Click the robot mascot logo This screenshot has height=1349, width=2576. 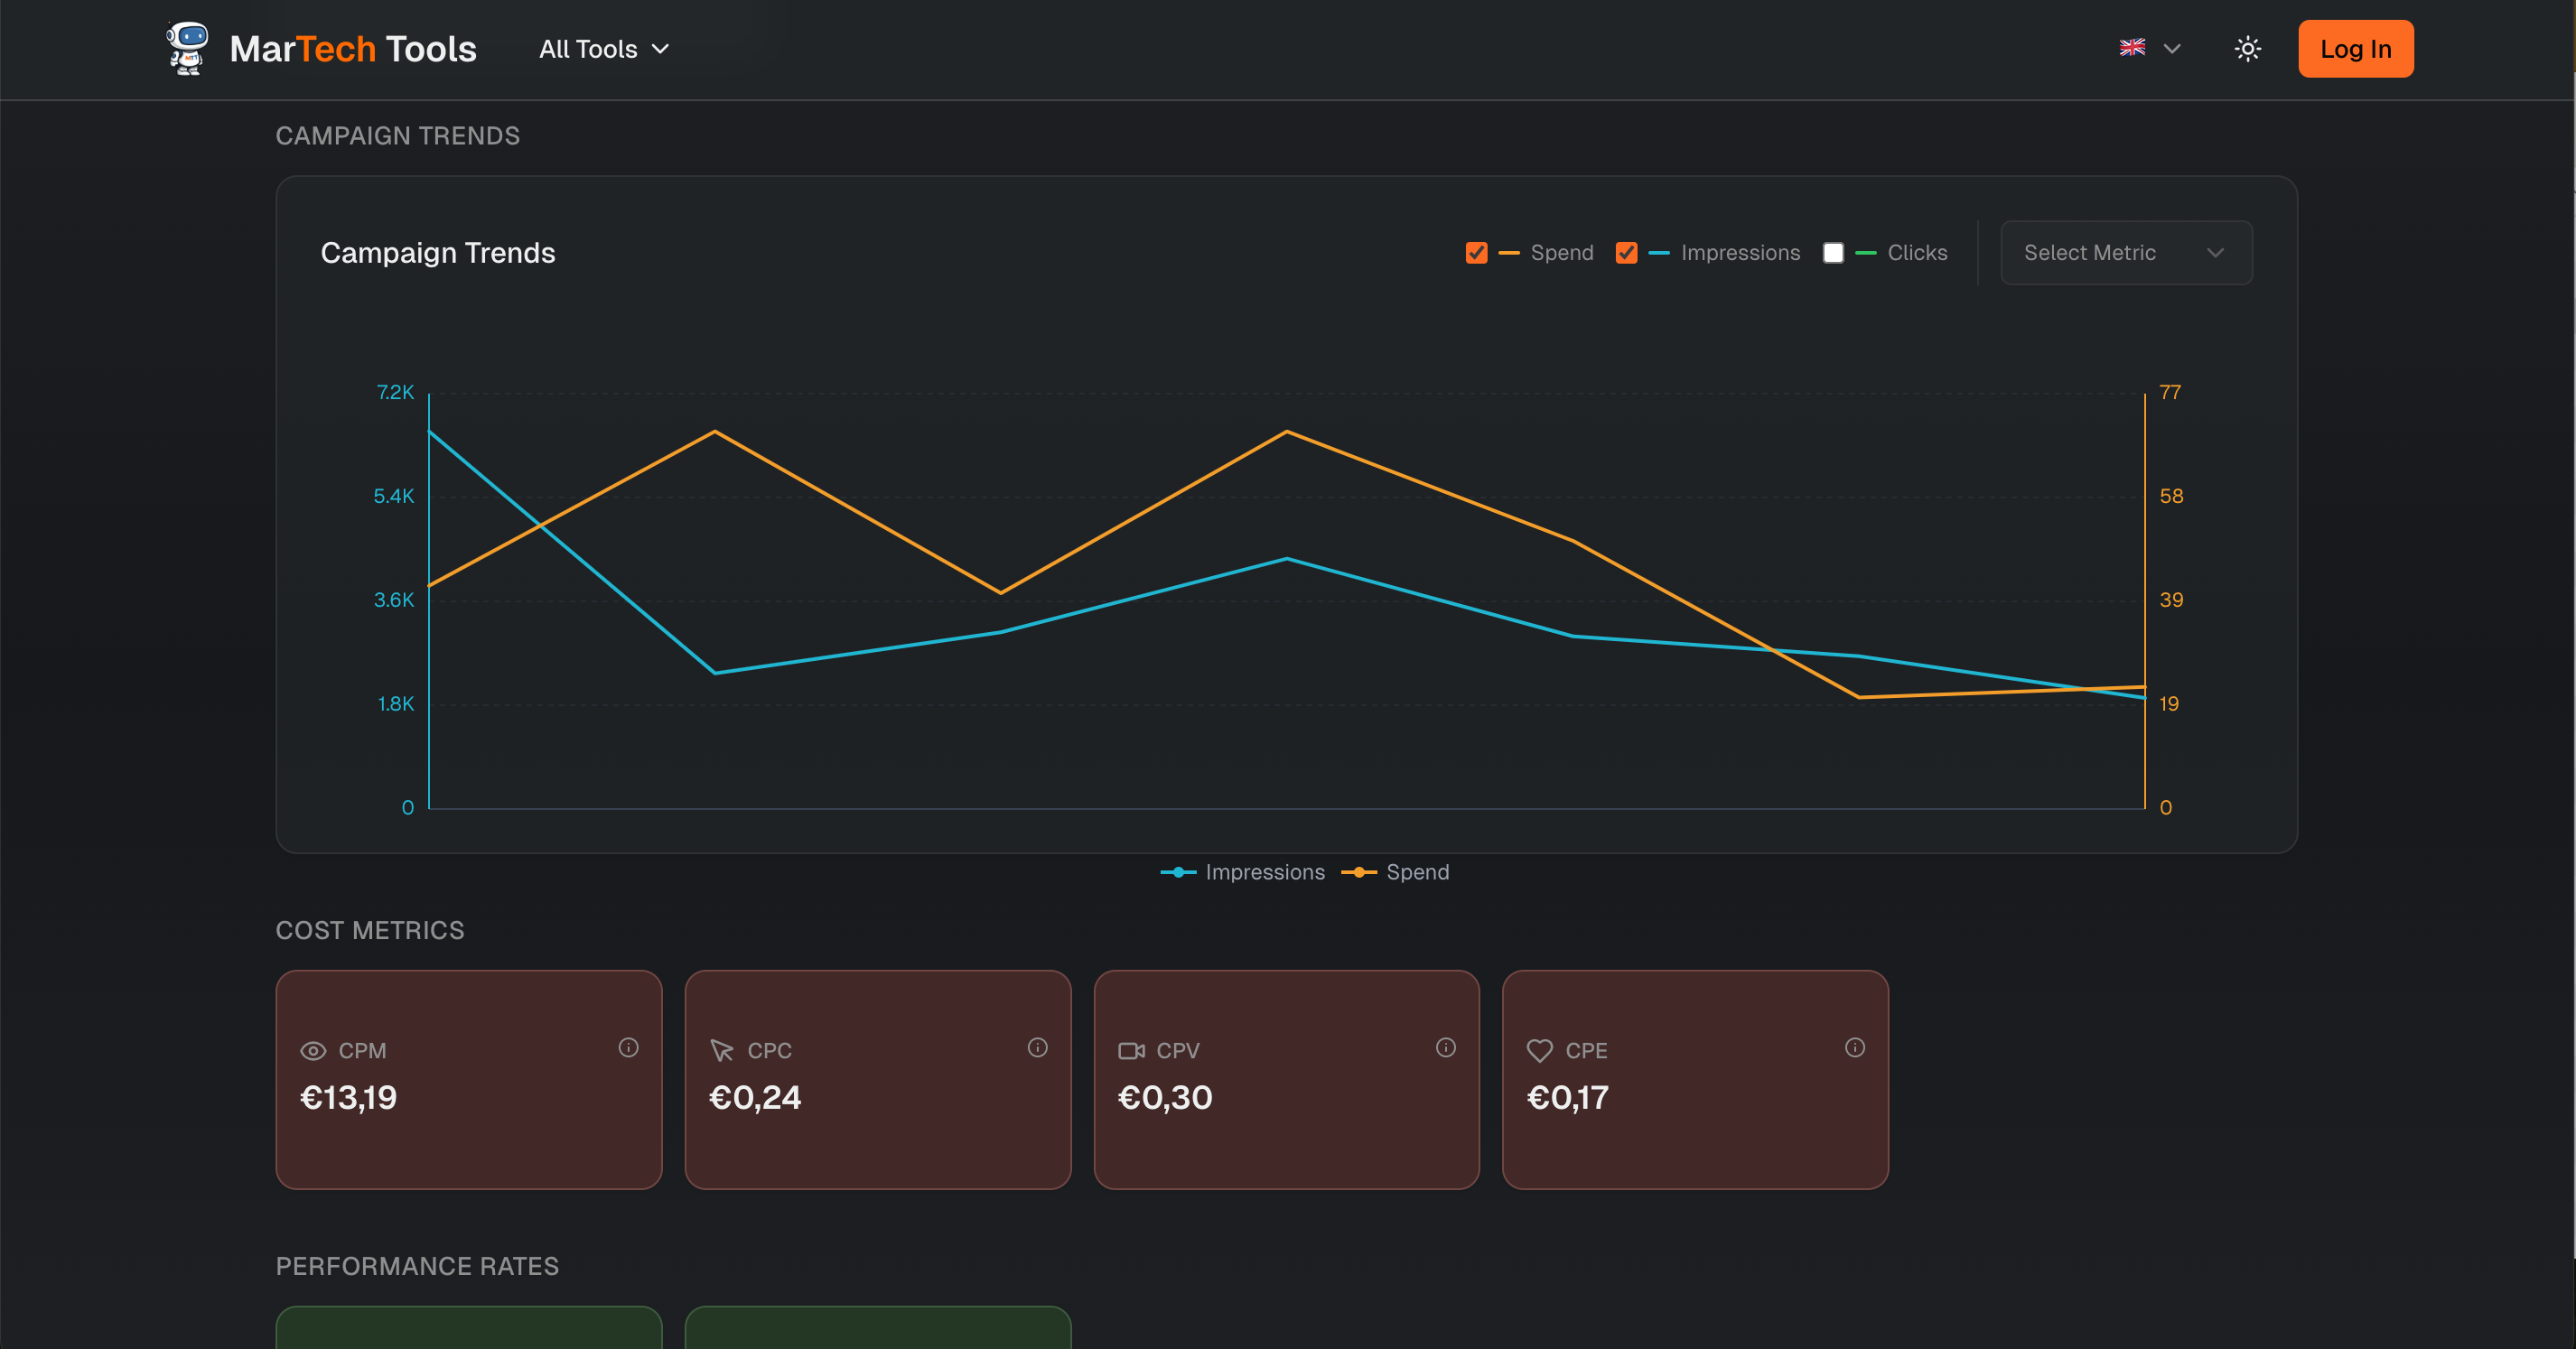pyautogui.click(x=186, y=48)
